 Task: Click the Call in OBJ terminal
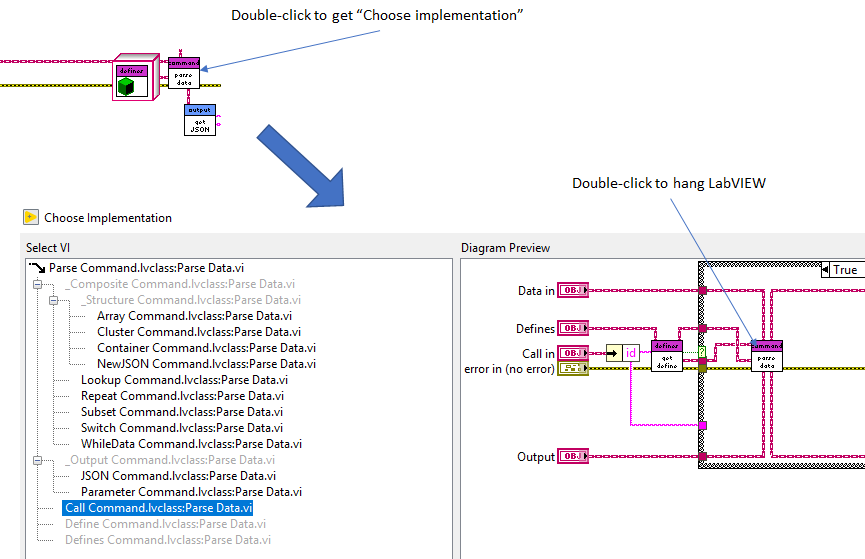(573, 353)
